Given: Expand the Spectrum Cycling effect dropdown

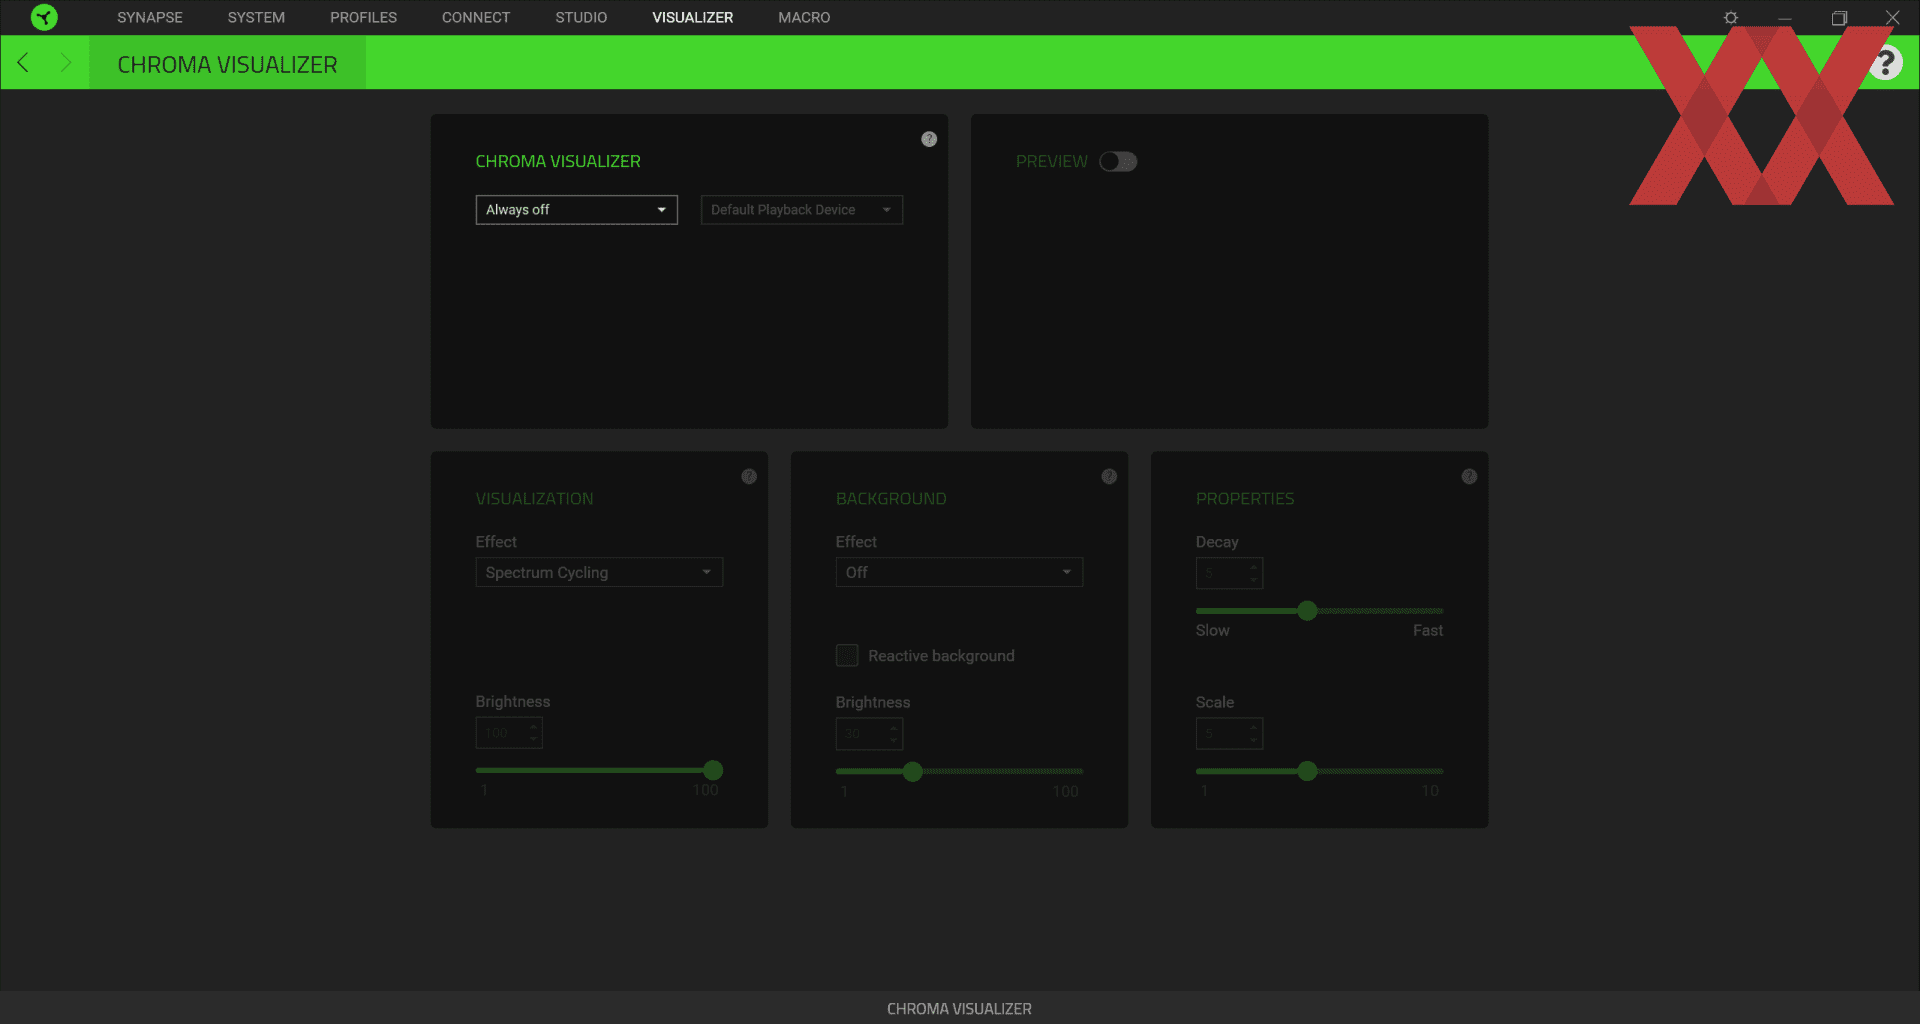Looking at the screenshot, I should (x=599, y=572).
